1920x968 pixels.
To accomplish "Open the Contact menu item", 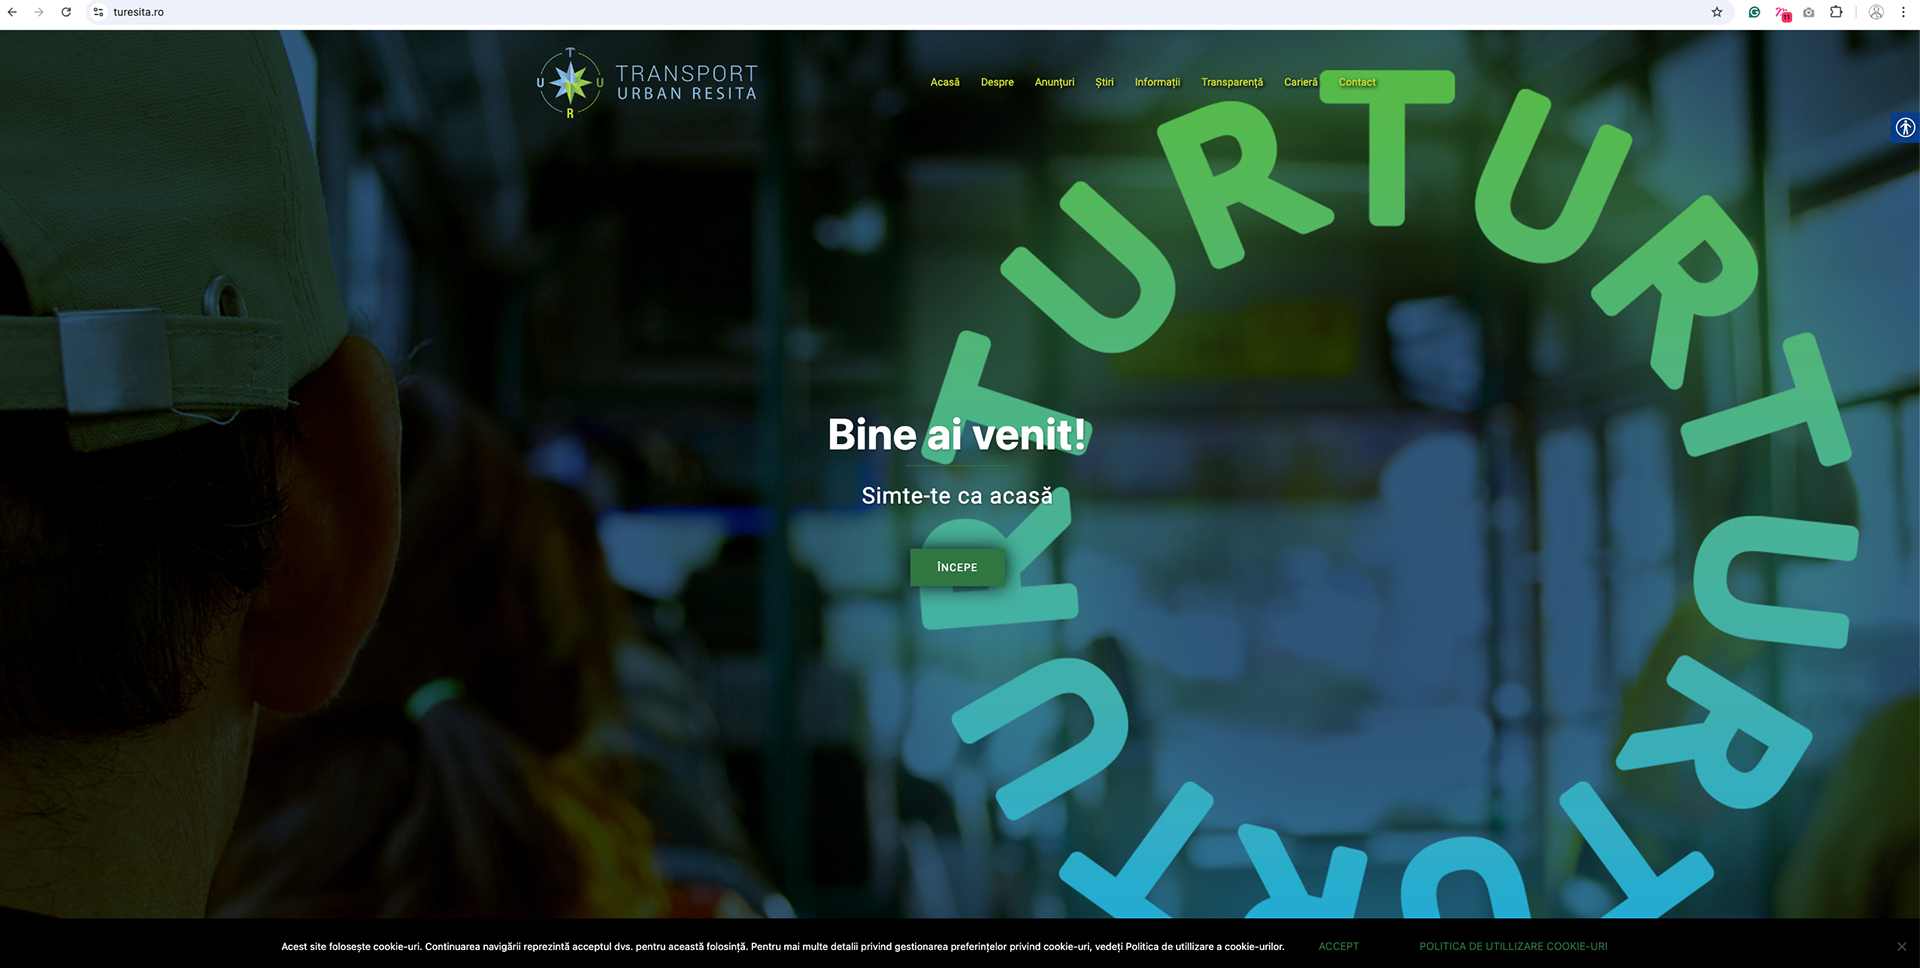I will pos(1357,82).
